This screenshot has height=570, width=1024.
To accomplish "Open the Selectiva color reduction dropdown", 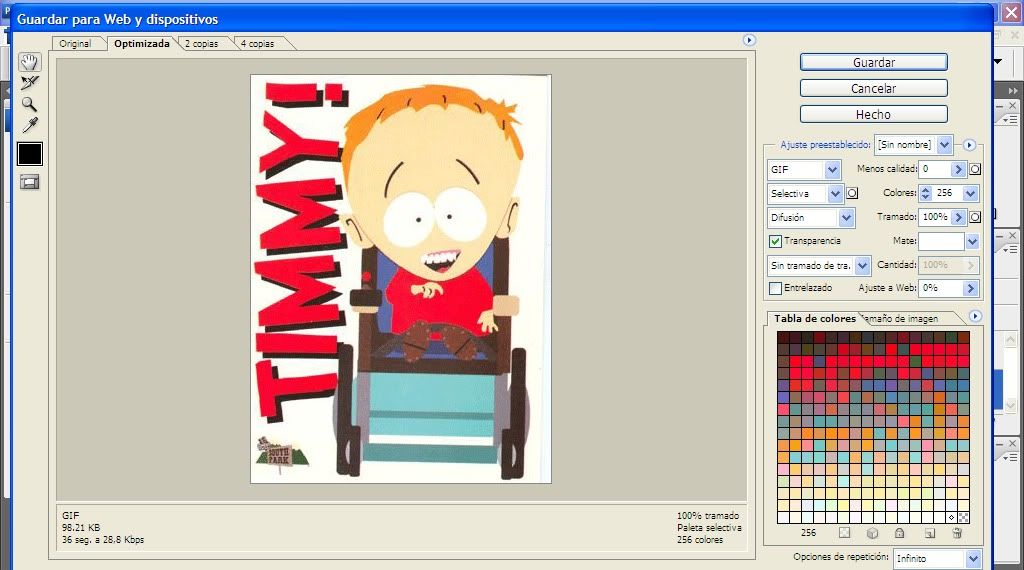I will pyautogui.click(x=835, y=194).
